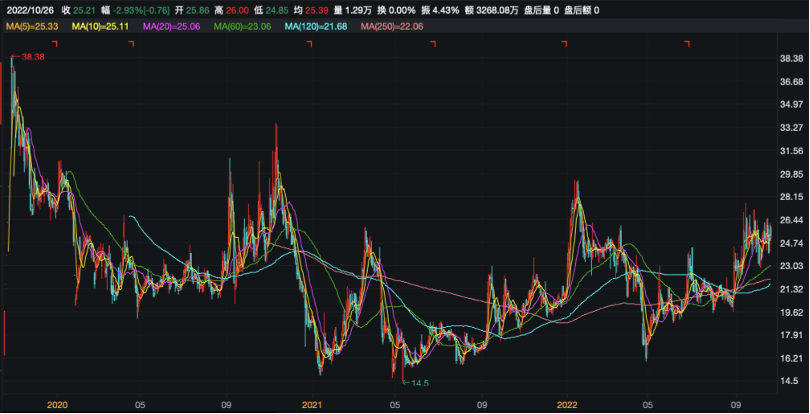Click the 17.91 price axis label
The image size is (810, 414).
(x=791, y=335)
